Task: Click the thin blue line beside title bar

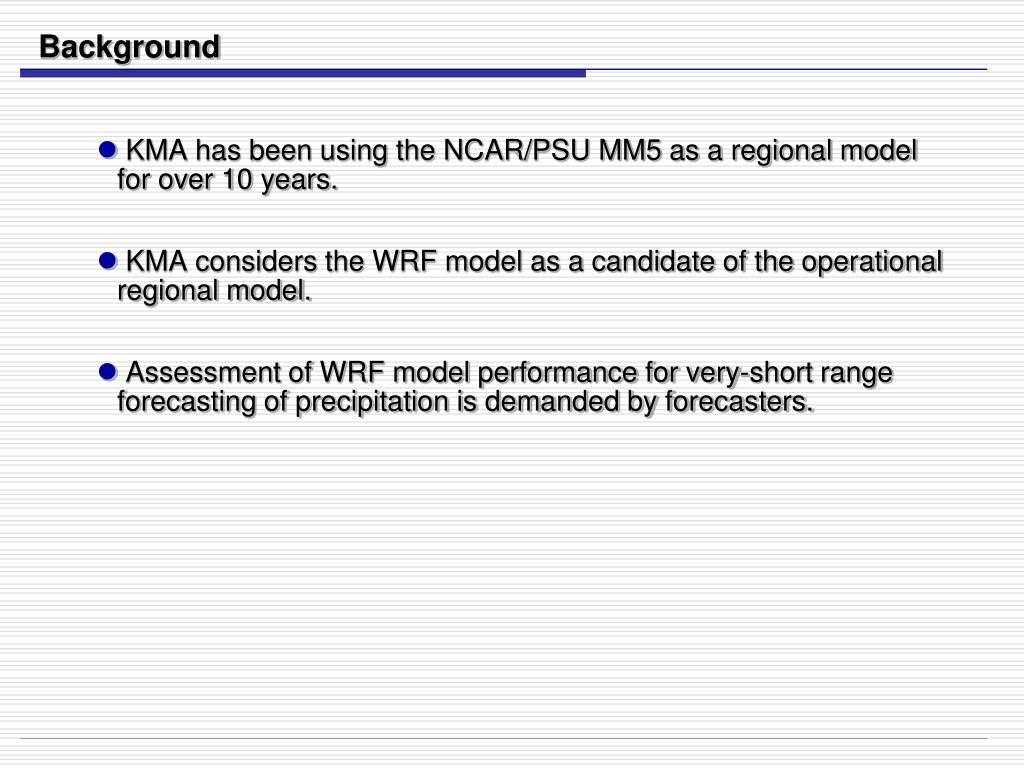Action: click(x=786, y=69)
